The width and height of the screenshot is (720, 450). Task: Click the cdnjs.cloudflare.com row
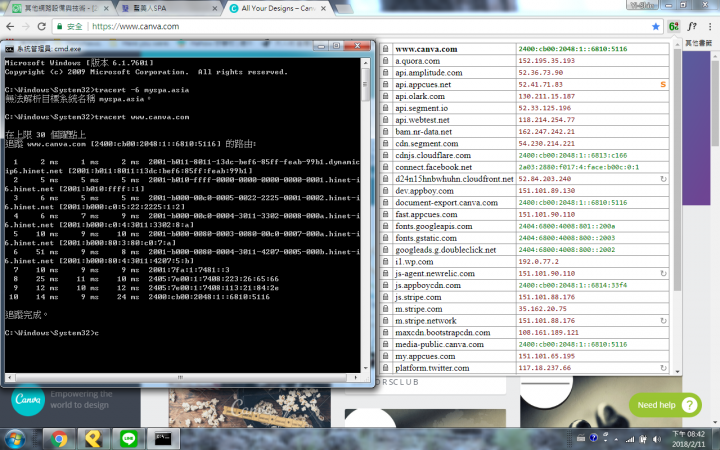(x=524, y=155)
